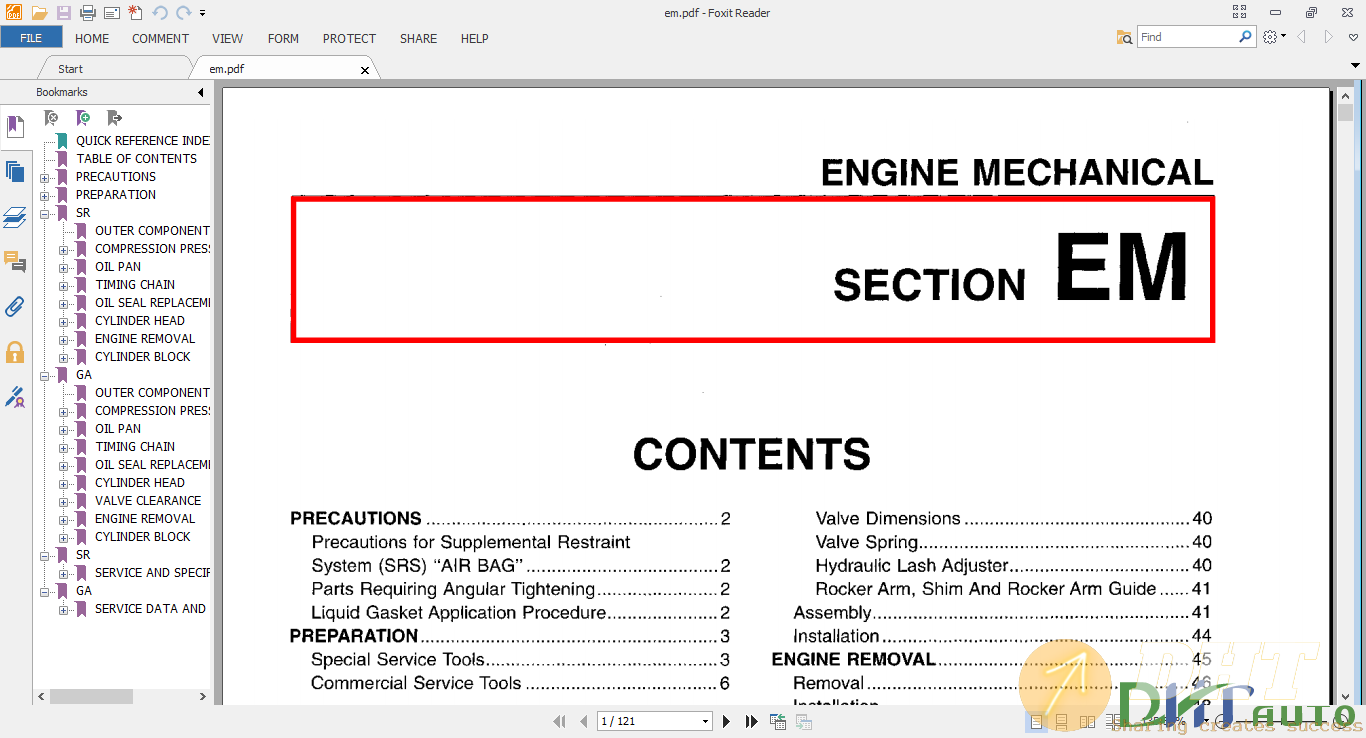
Task: Open the Attachments paperclip panel icon
Action: (15, 306)
